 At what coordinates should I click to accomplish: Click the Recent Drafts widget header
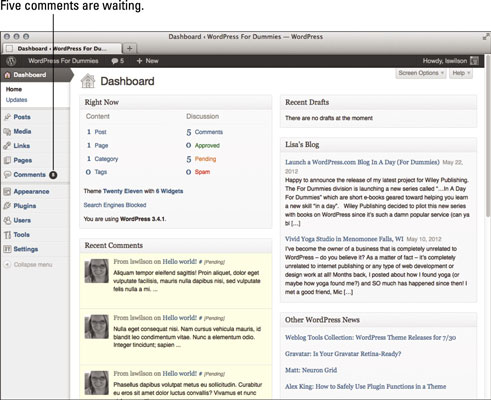pyautogui.click(x=379, y=102)
